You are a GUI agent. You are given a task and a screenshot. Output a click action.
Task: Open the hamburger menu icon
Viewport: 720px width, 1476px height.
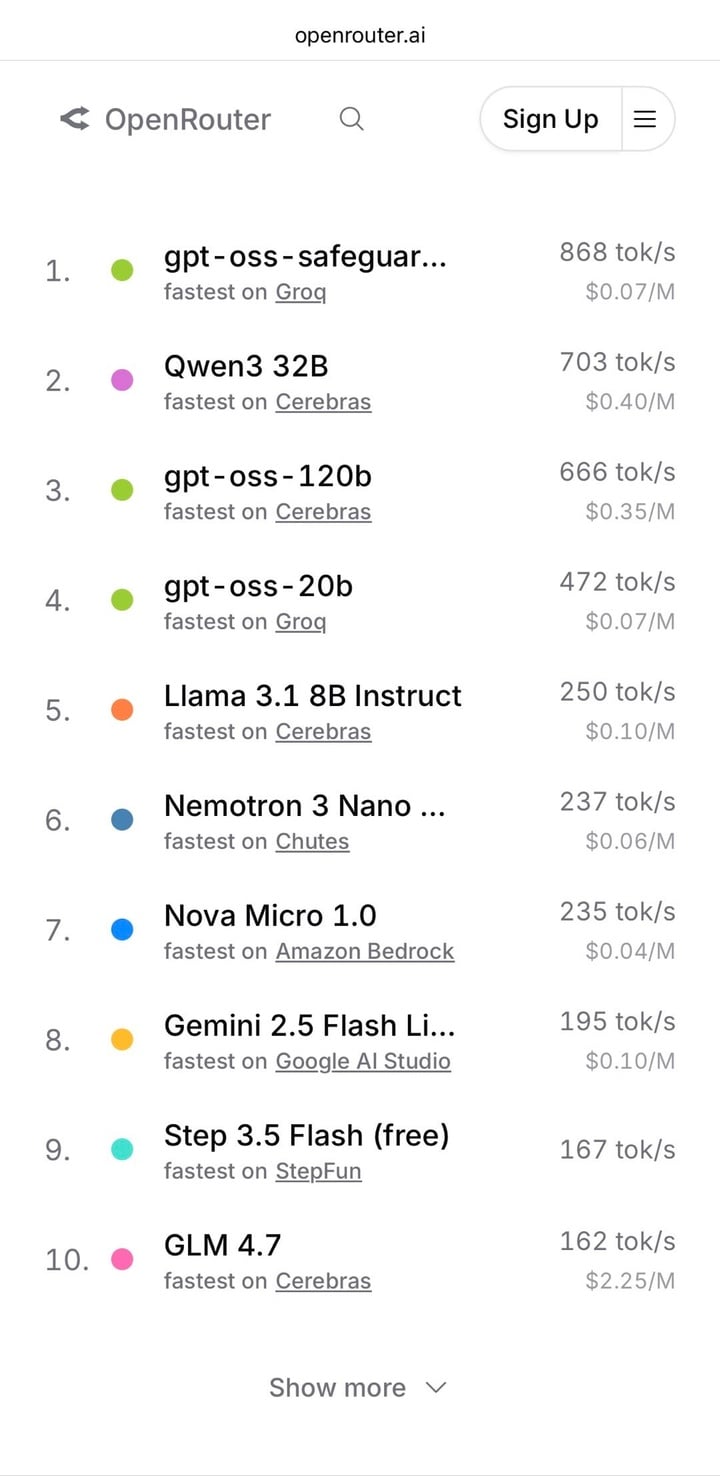646,119
